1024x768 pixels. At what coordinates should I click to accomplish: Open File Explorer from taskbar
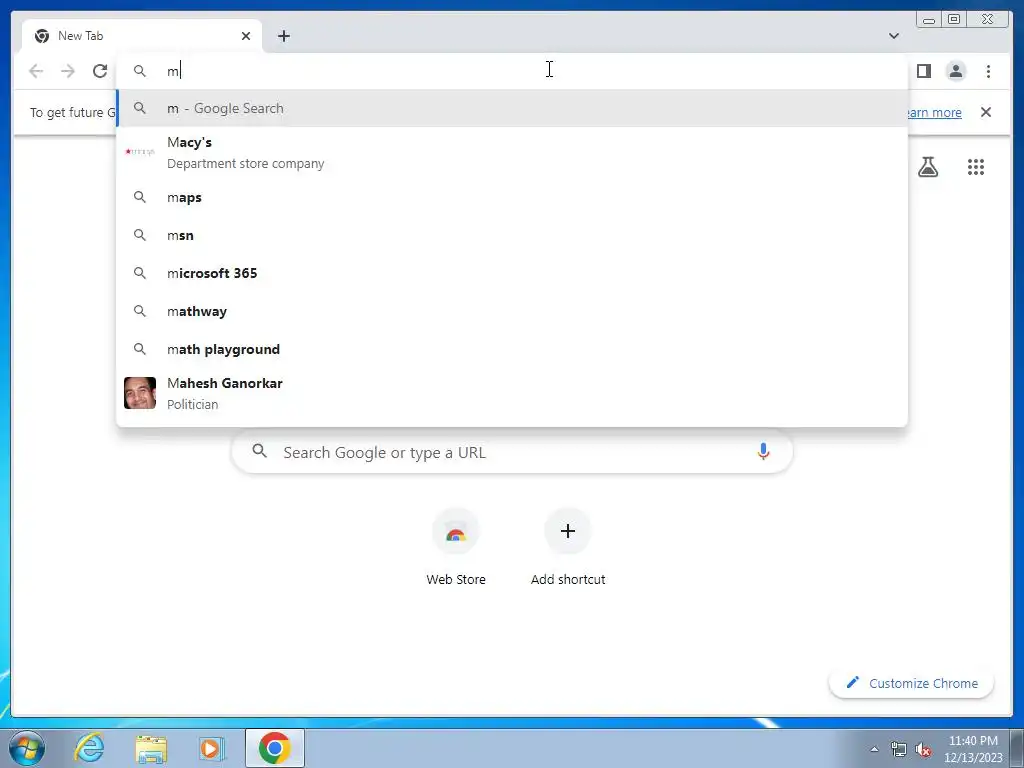pyautogui.click(x=151, y=748)
